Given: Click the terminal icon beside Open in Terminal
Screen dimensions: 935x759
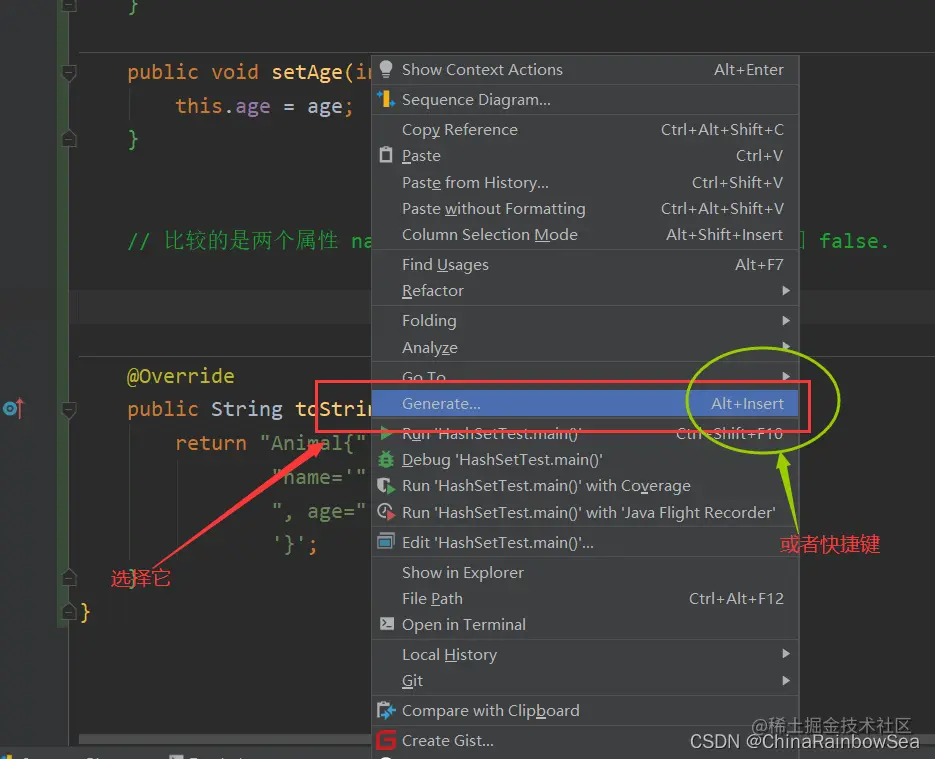Looking at the screenshot, I should [x=386, y=624].
